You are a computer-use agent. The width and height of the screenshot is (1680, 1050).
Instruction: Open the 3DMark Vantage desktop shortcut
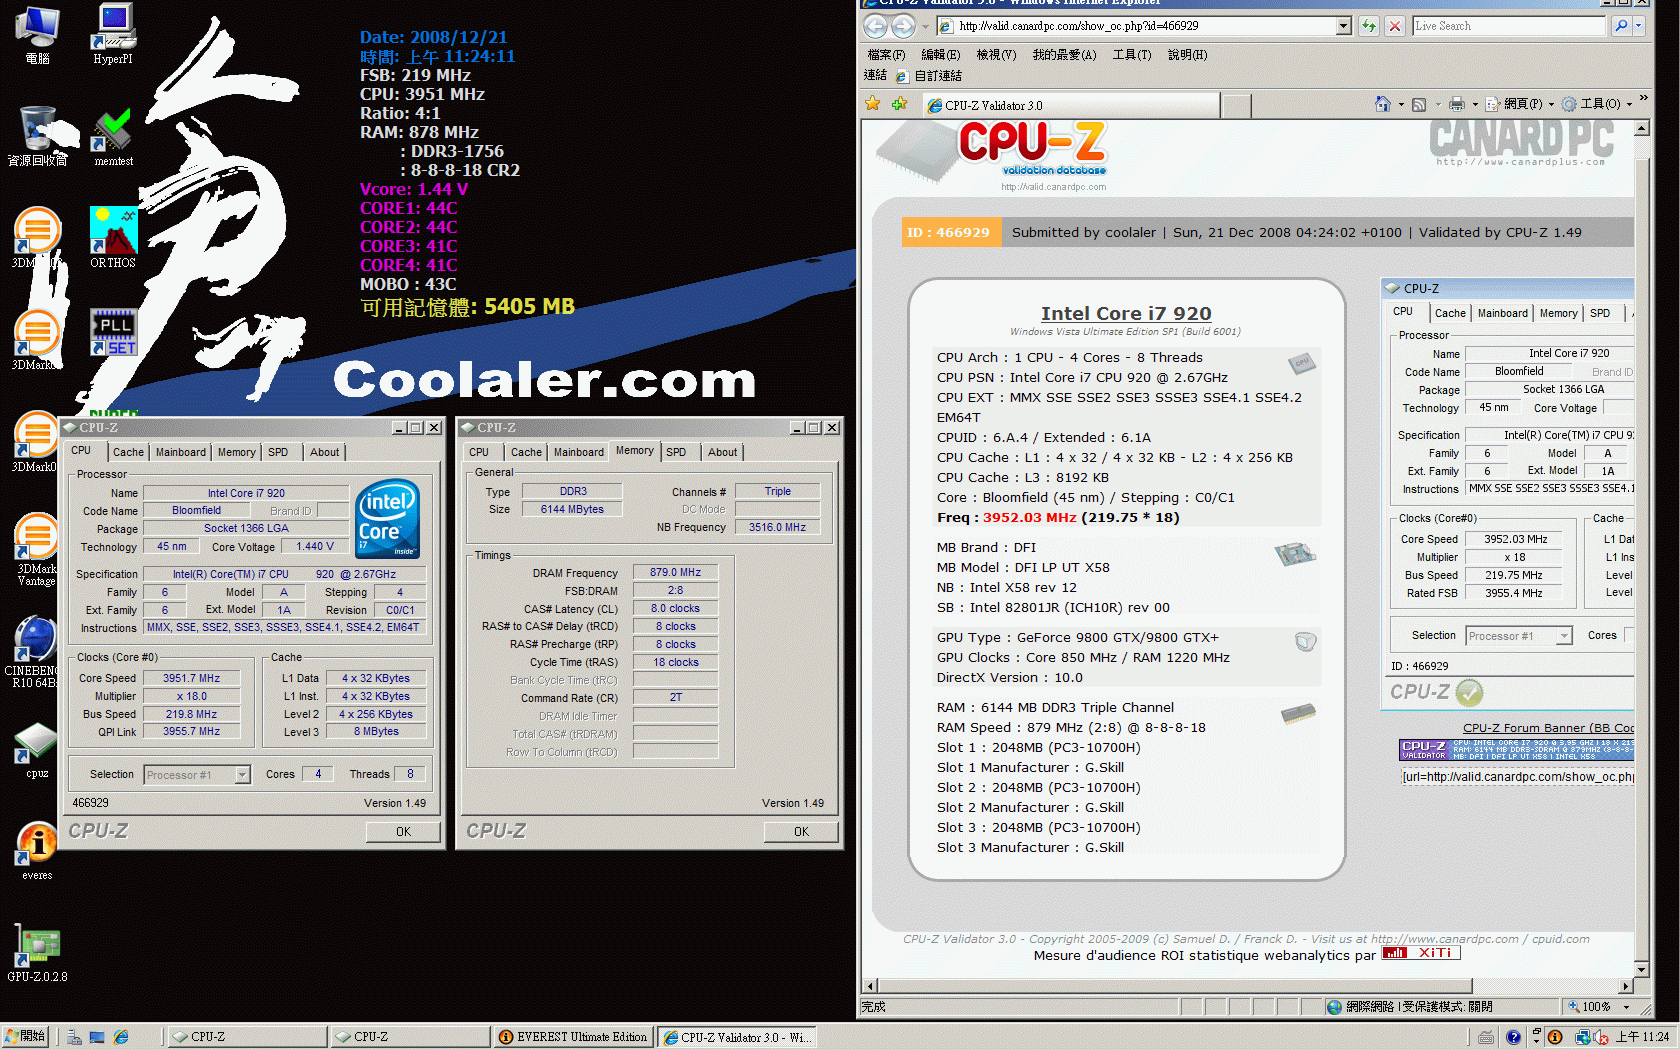pos(37,549)
